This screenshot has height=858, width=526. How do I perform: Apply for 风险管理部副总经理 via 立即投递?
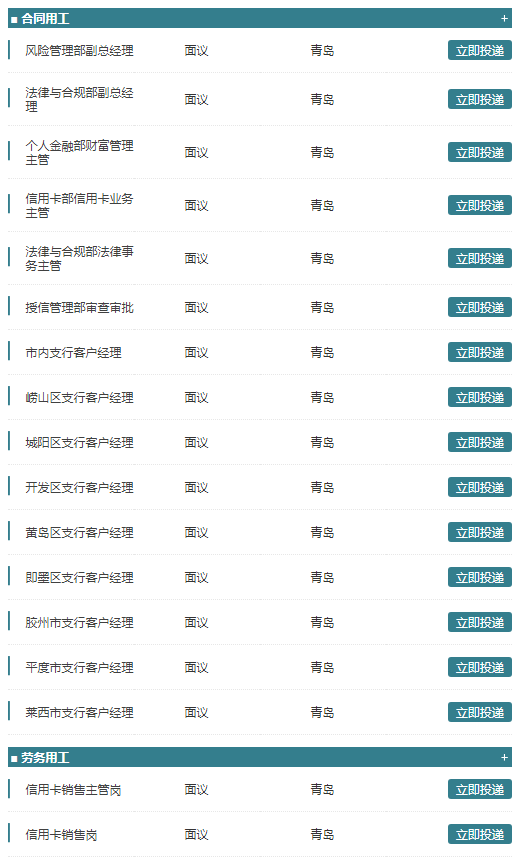tap(479, 50)
